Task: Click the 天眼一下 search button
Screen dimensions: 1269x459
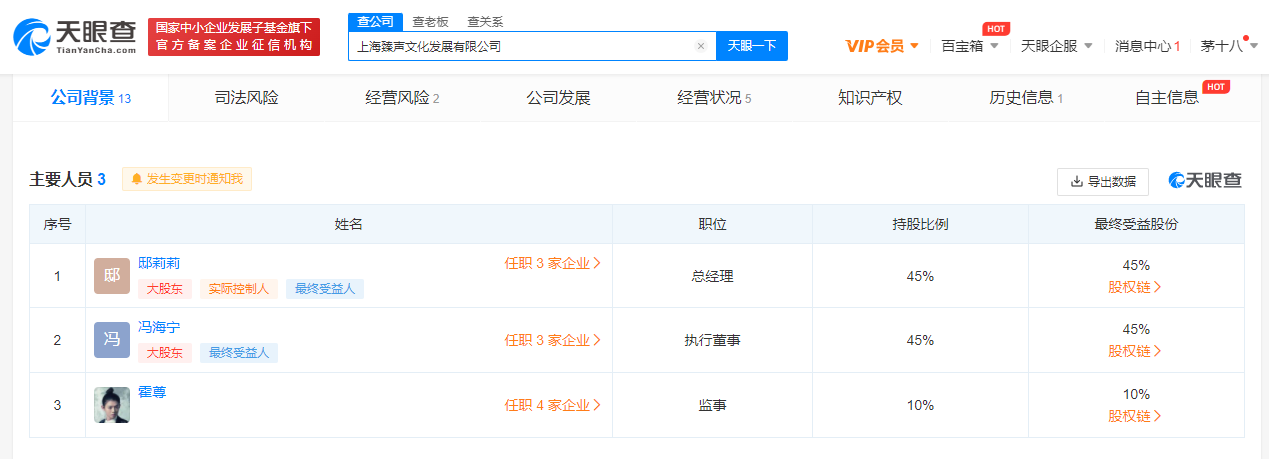Action: (x=752, y=46)
